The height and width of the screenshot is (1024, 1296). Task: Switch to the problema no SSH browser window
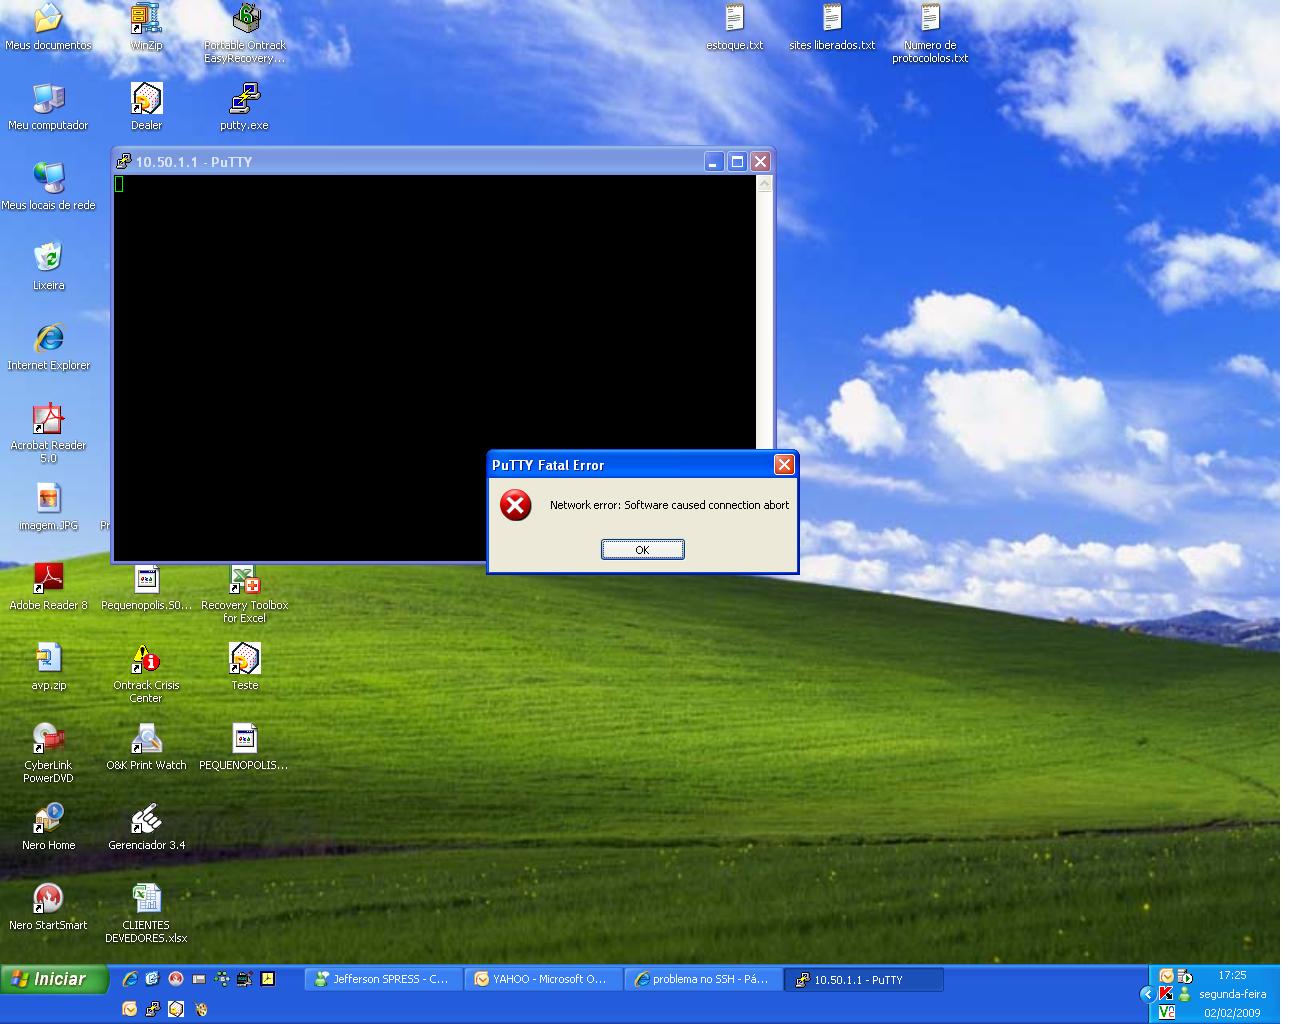click(704, 979)
